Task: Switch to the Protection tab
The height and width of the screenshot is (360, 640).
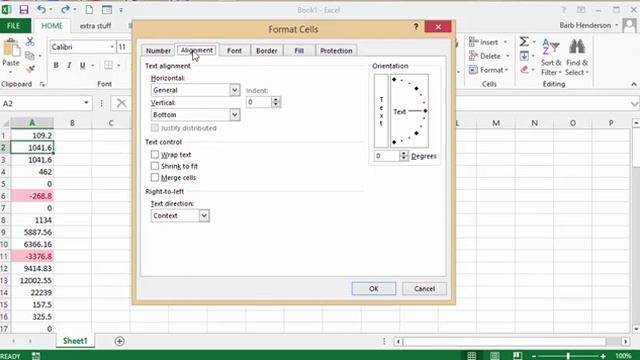Action: [x=336, y=51]
